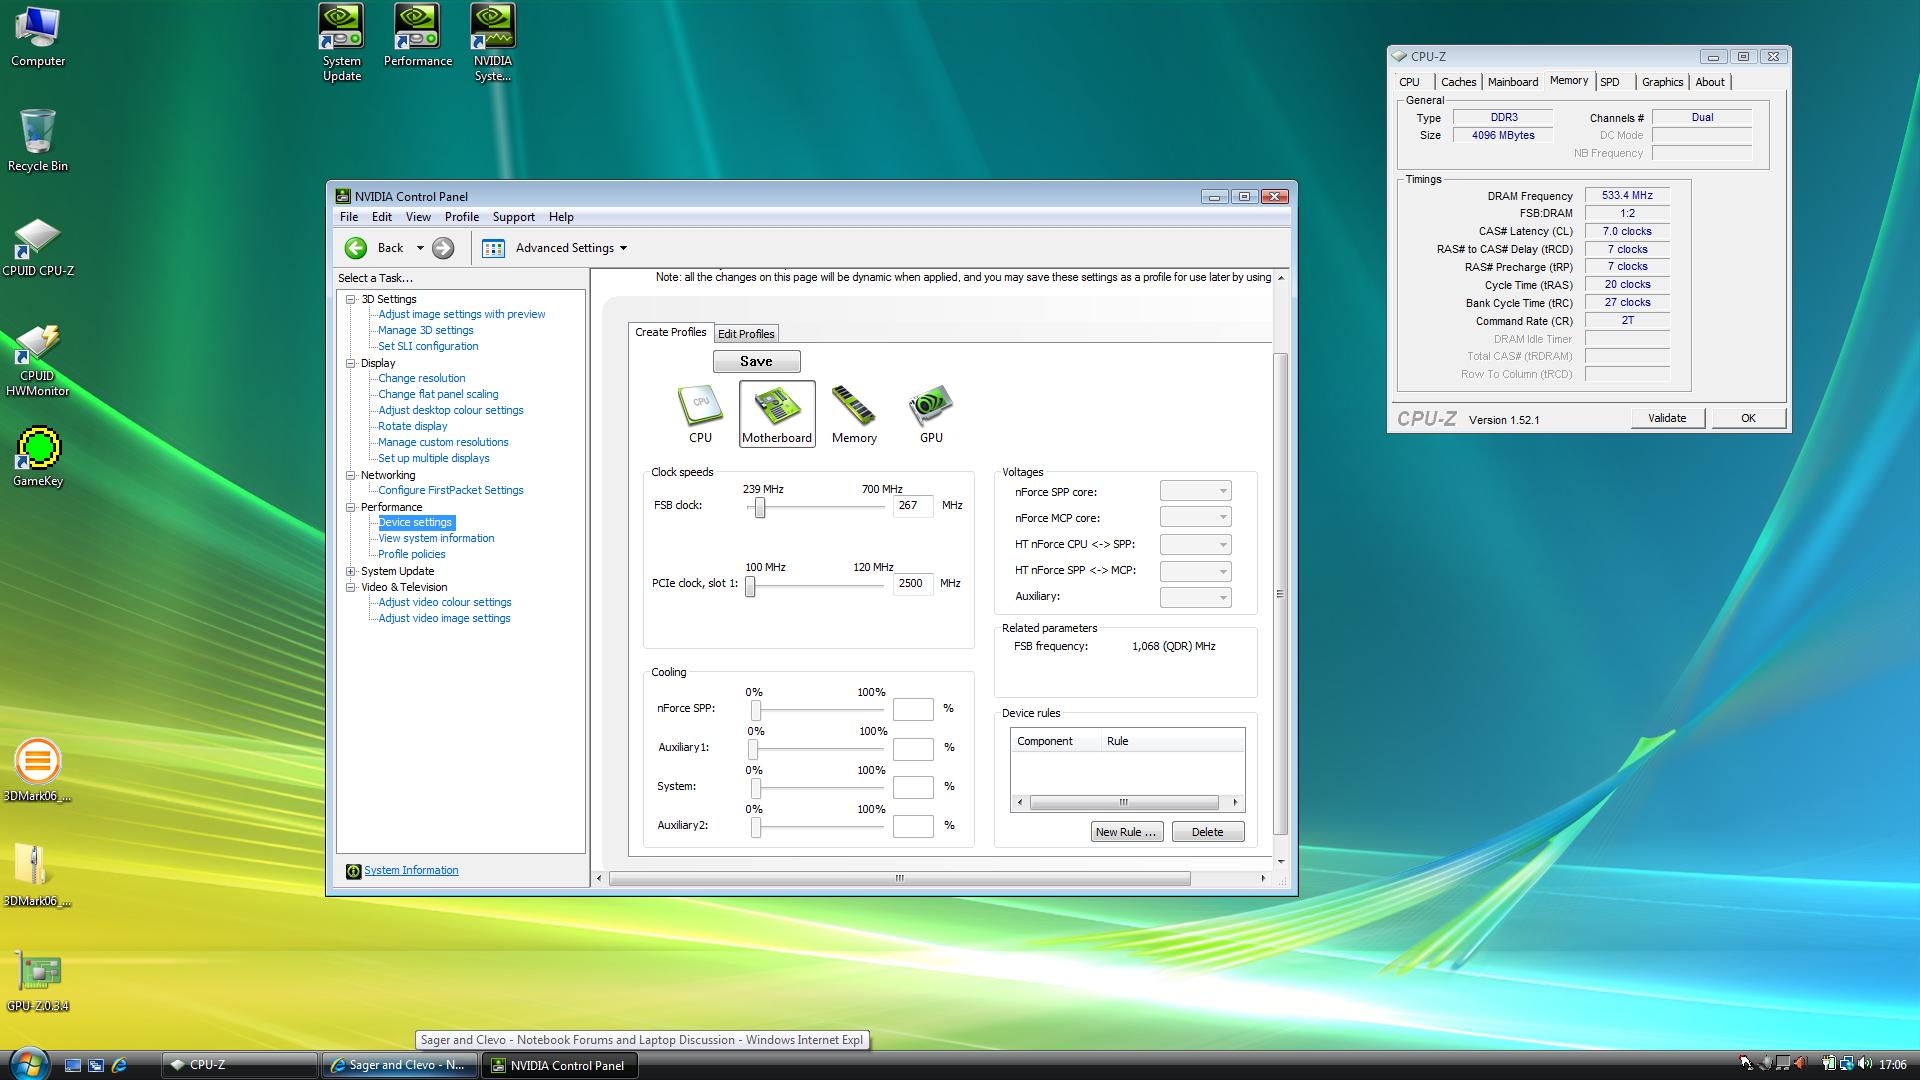Click the PCIe clock MHz input field
1920x1080 pixels.
point(913,584)
